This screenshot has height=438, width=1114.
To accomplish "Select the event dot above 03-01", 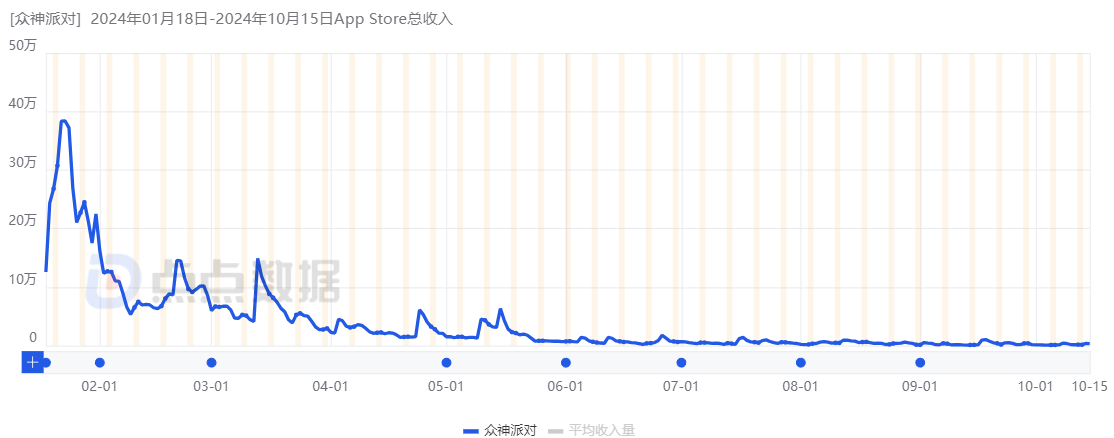I will click(211, 362).
